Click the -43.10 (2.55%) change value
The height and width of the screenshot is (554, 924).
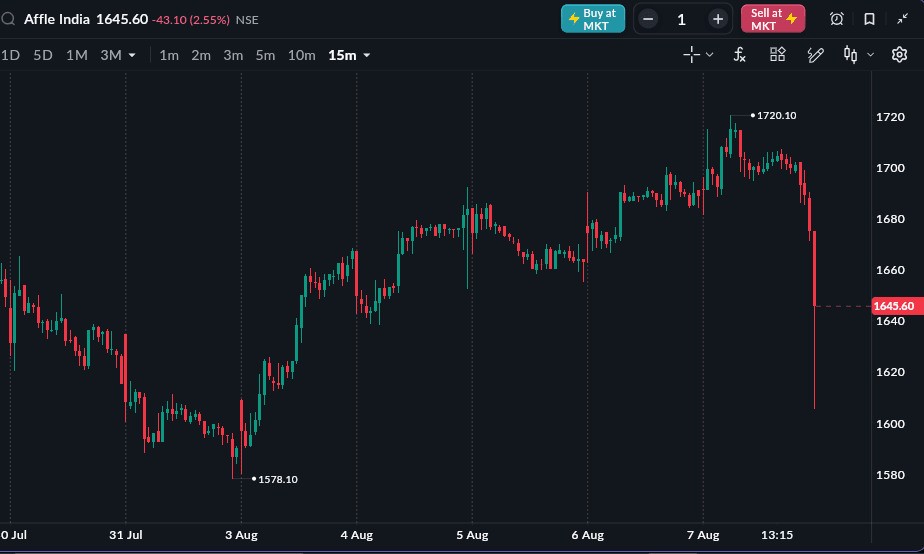point(191,20)
